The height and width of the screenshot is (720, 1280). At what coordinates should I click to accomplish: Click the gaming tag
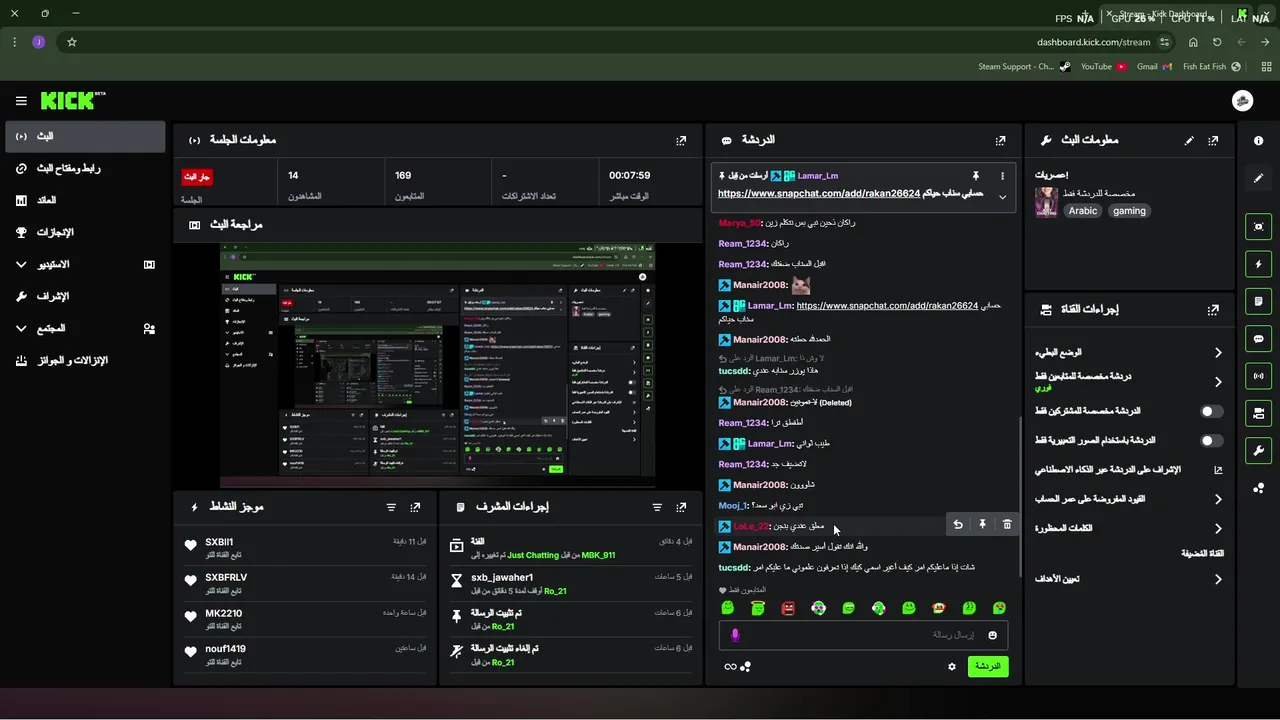coord(1129,211)
